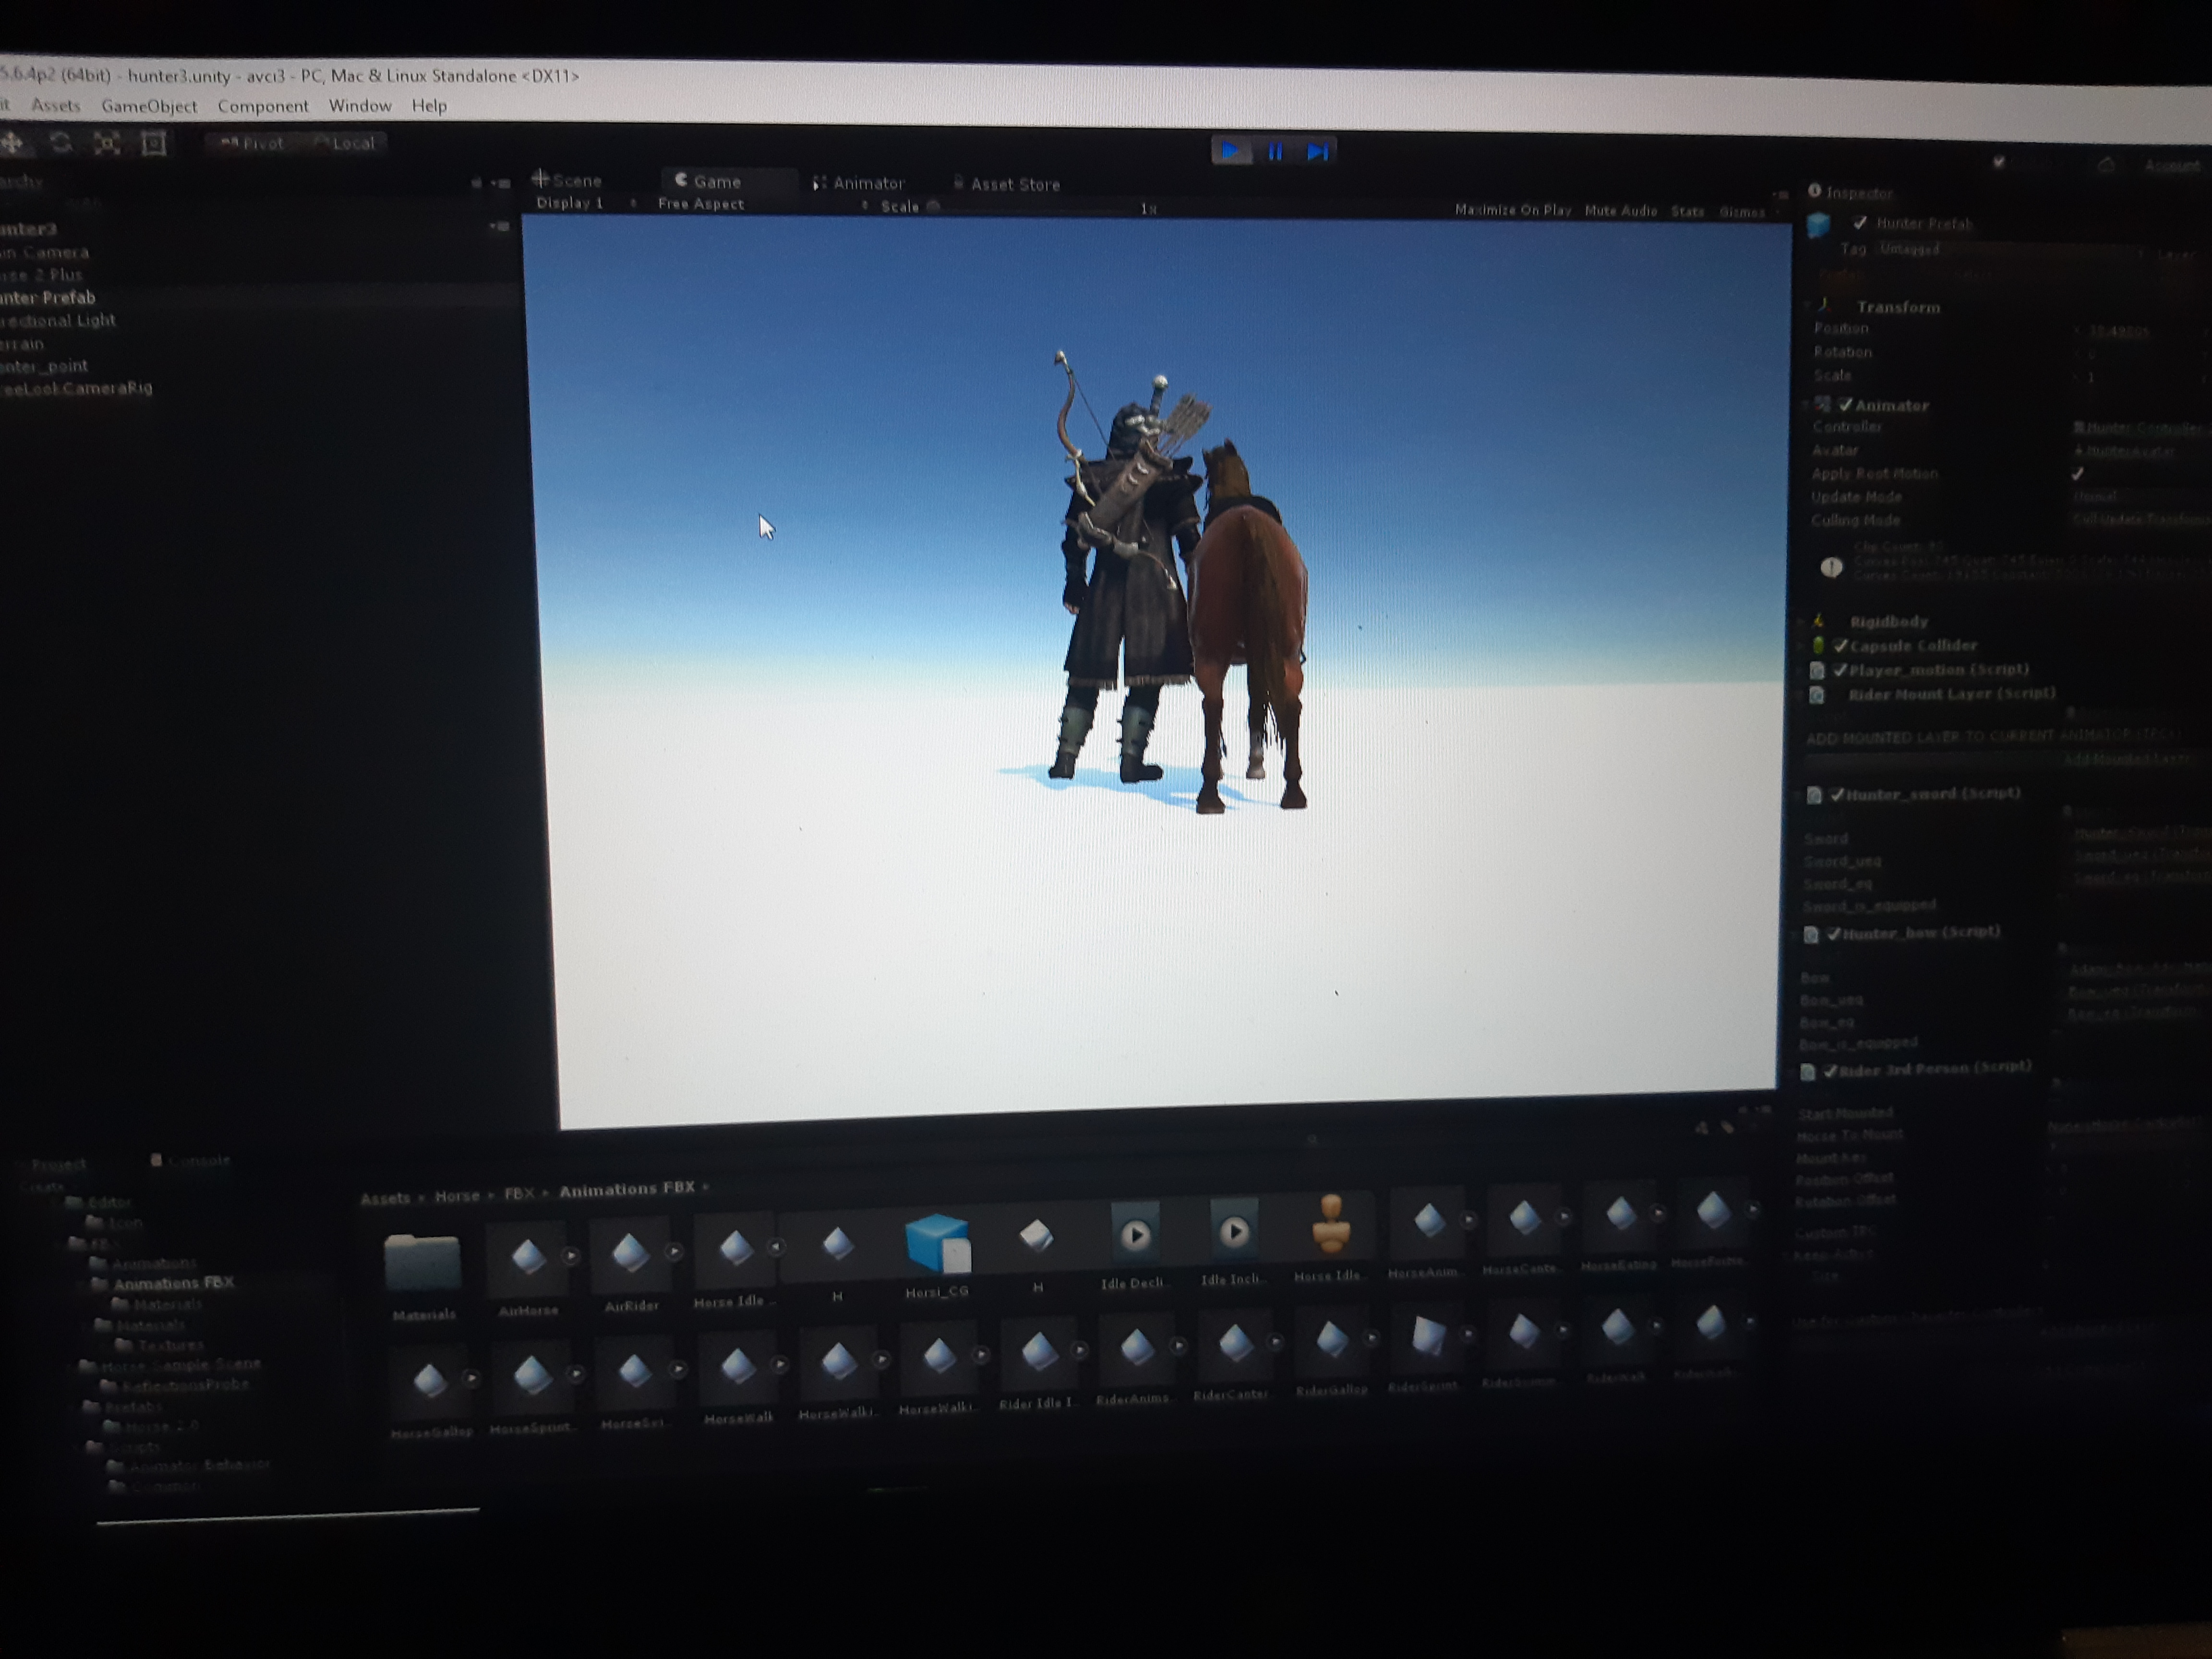Open the Update Mode dropdown
Screen dimensions: 2212x1659
[x=2140, y=496]
